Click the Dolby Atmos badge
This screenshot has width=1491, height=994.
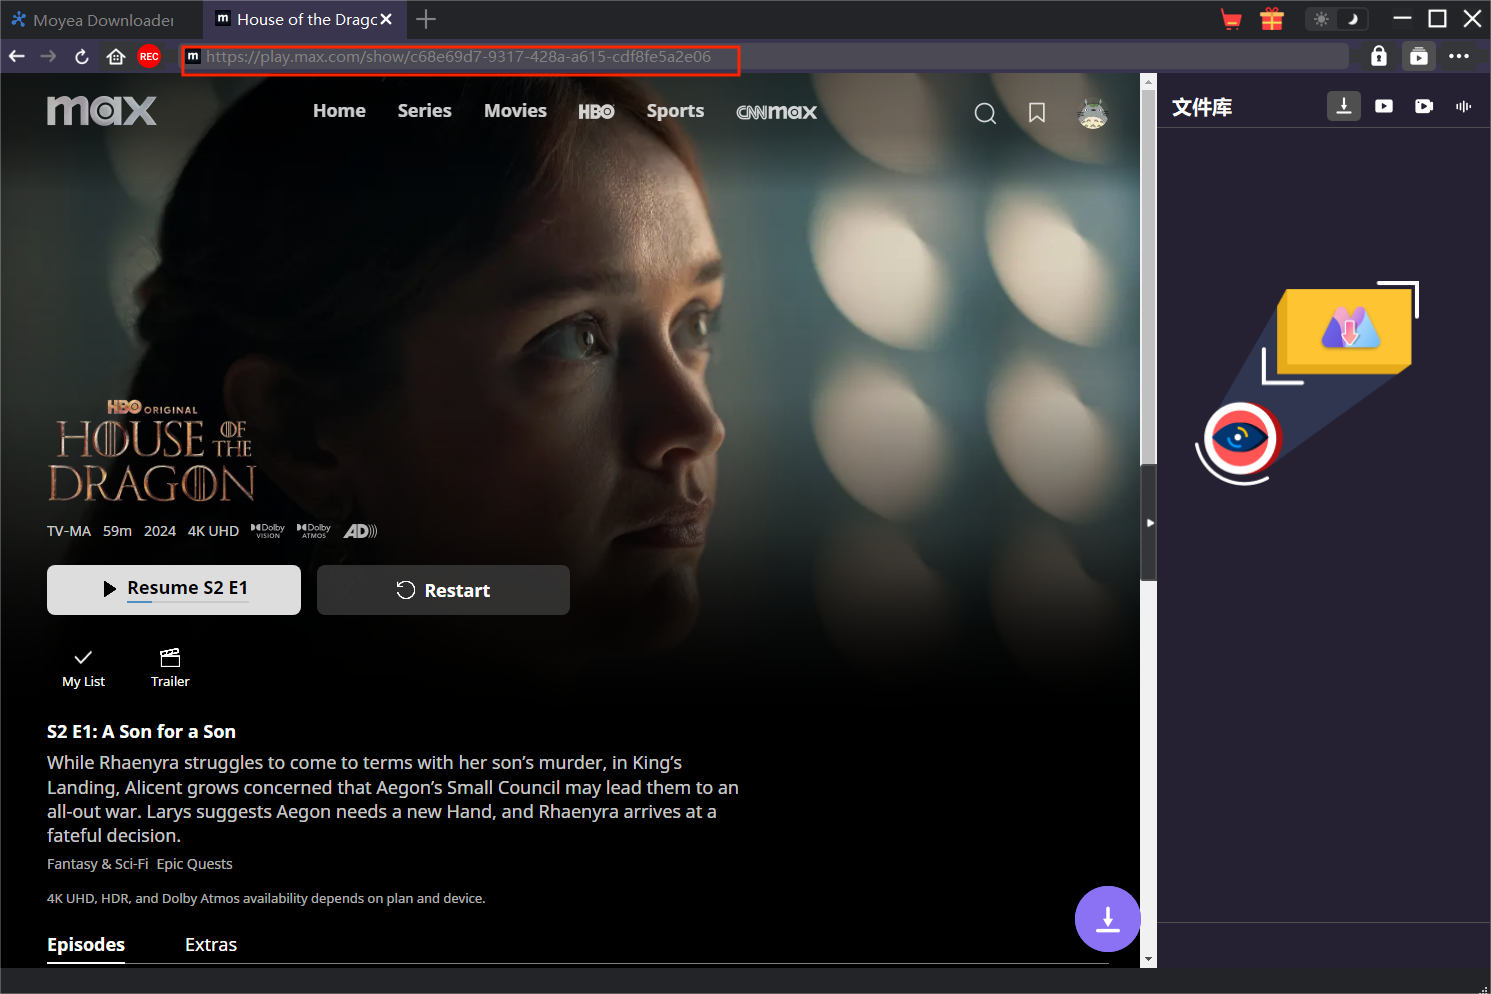[x=314, y=531]
